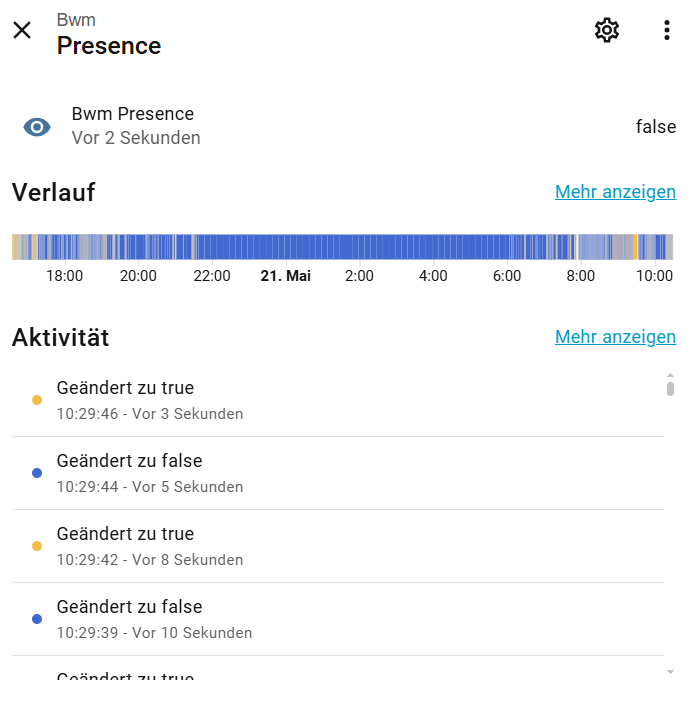Screen dimensions: 696x723
Task: Click Mehr anzeigen link next to Aktivität
Action: [x=615, y=337]
